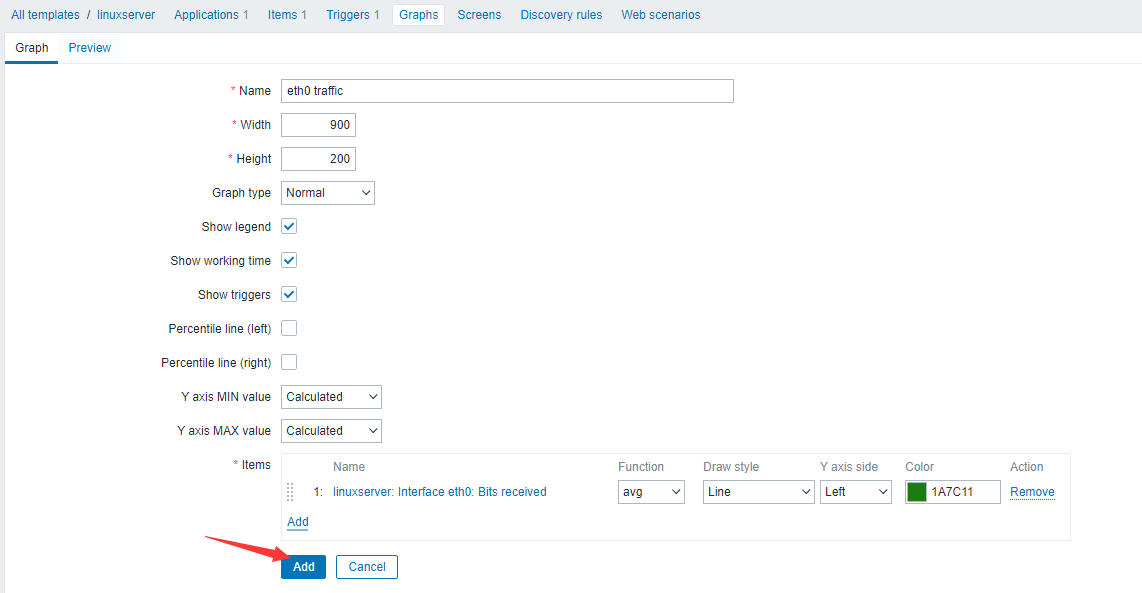
Task: Switch to the Preview tab
Action: tap(90, 48)
